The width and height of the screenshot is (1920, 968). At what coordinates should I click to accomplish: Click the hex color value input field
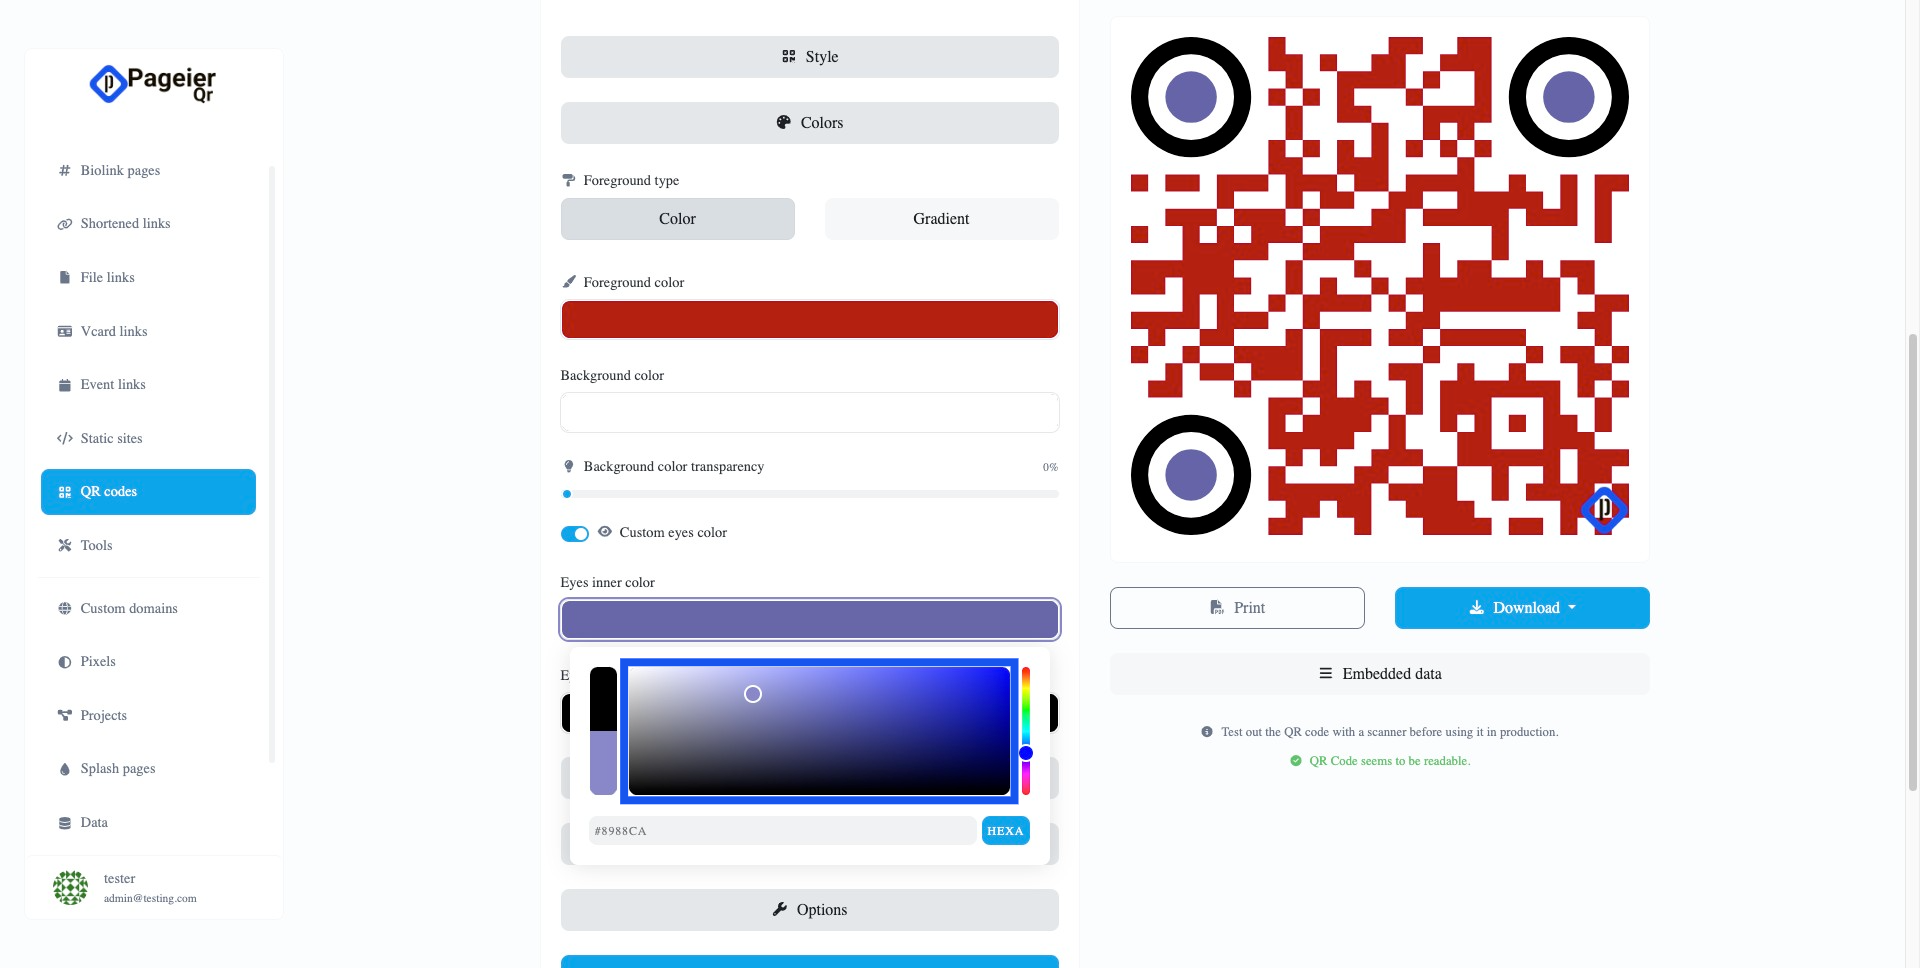point(782,831)
